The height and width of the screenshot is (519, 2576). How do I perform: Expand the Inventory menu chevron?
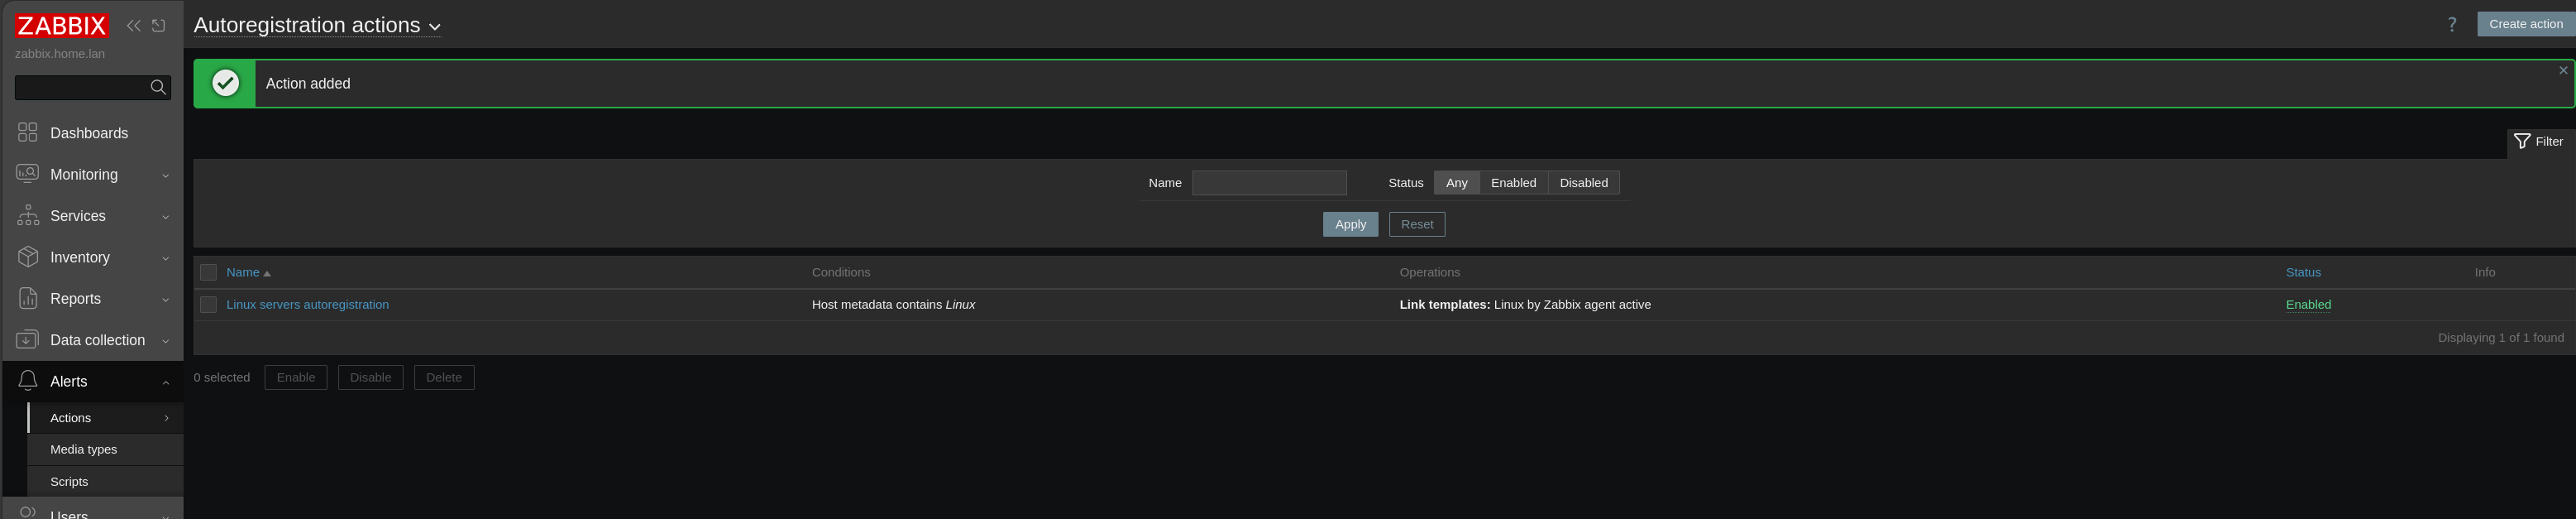[166, 258]
